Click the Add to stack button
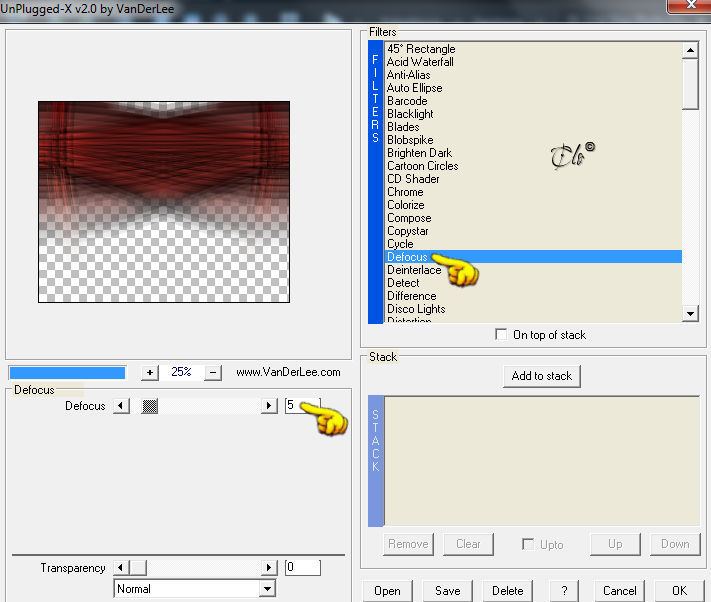 (x=541, y=376)
